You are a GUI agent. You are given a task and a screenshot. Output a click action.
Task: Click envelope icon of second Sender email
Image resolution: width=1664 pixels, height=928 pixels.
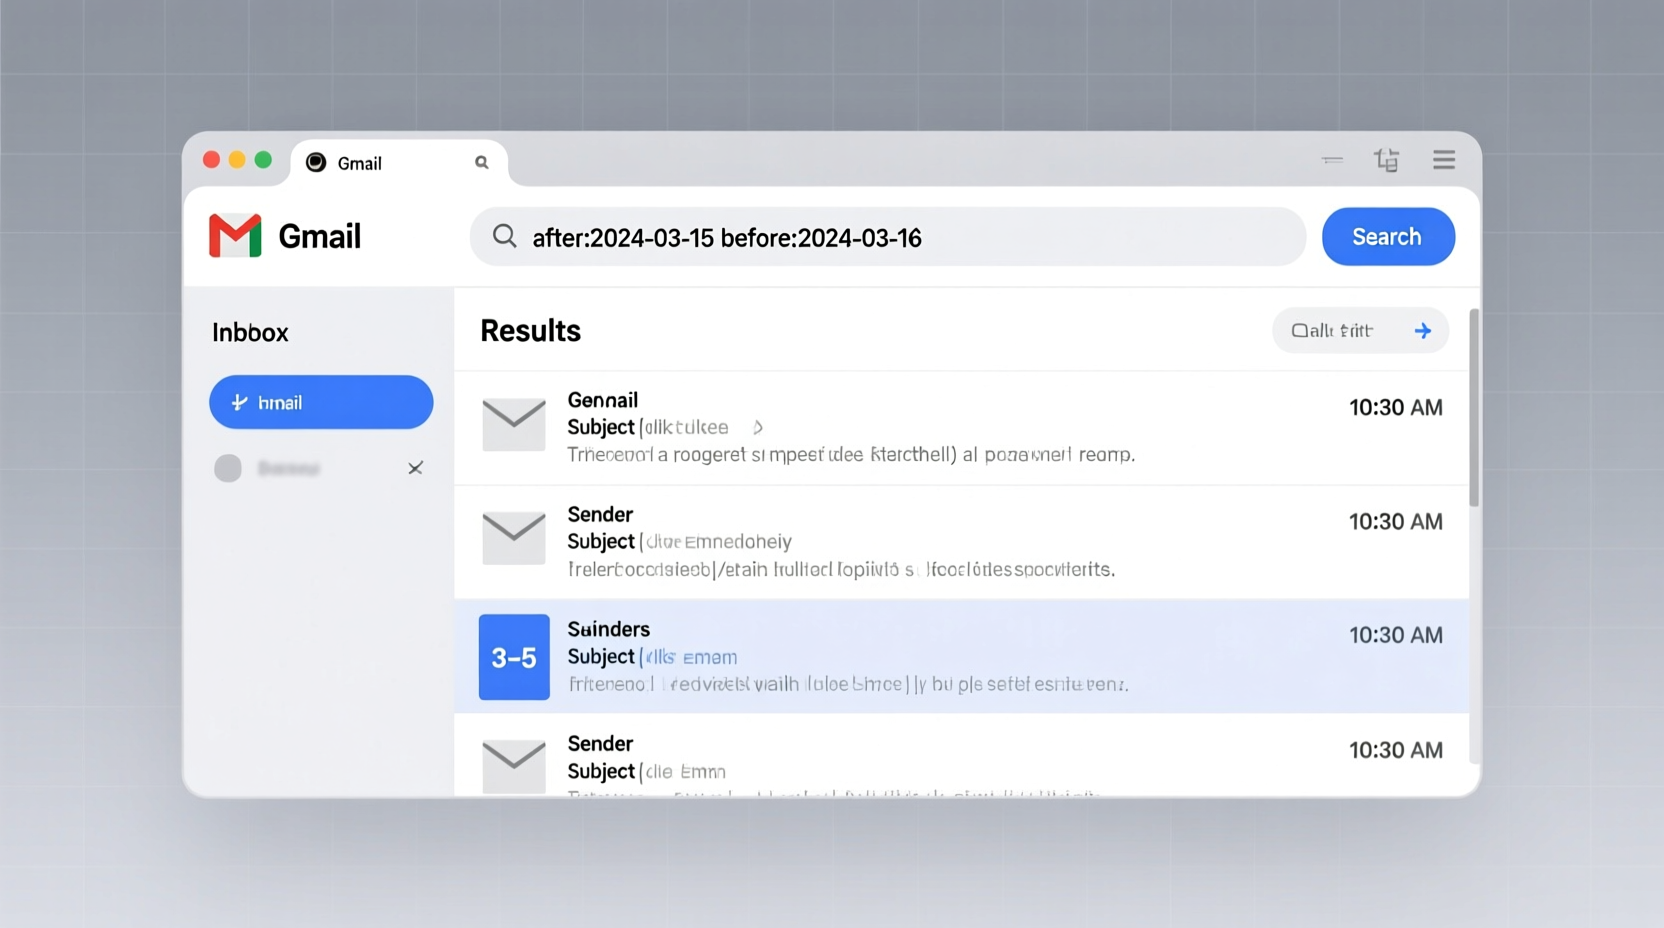[514, 538]
